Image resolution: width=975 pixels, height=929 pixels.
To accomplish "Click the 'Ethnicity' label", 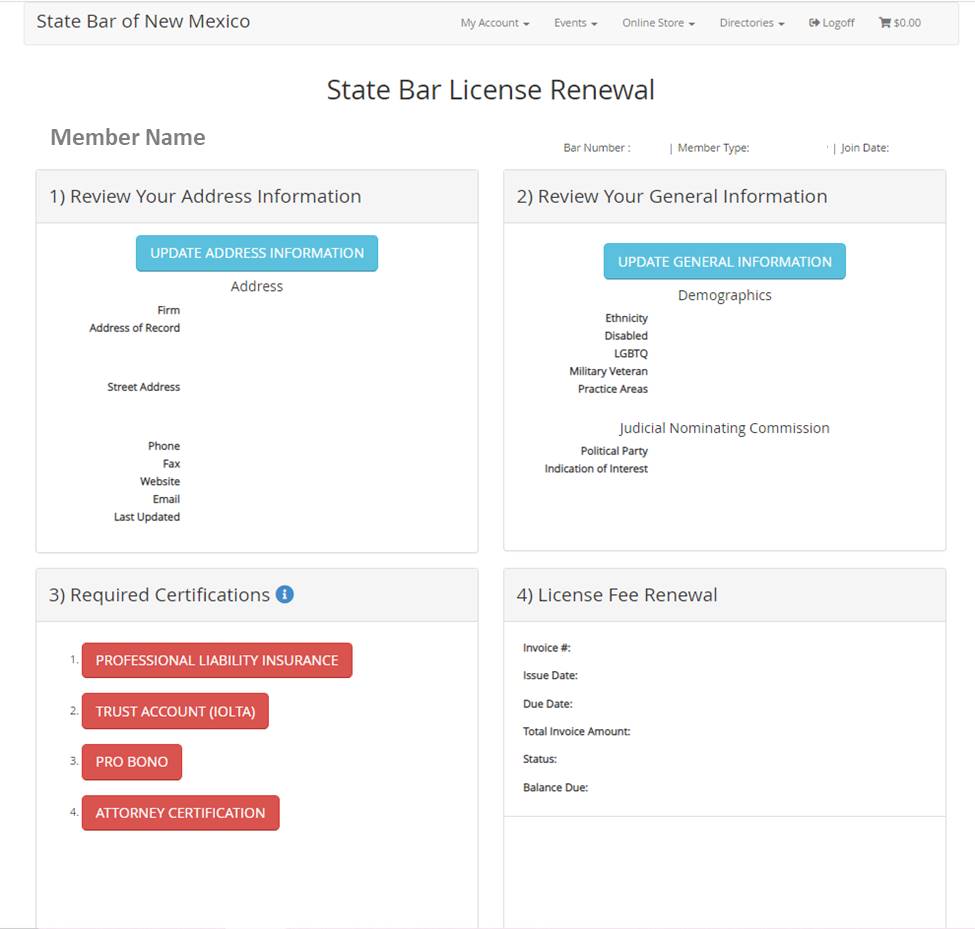I will 626,318.
